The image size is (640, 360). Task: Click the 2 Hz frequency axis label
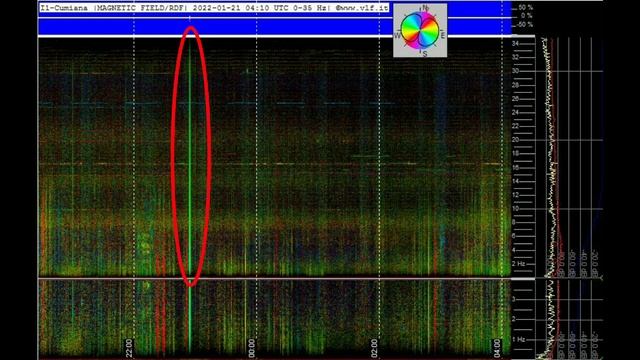[x=518, y=264]
